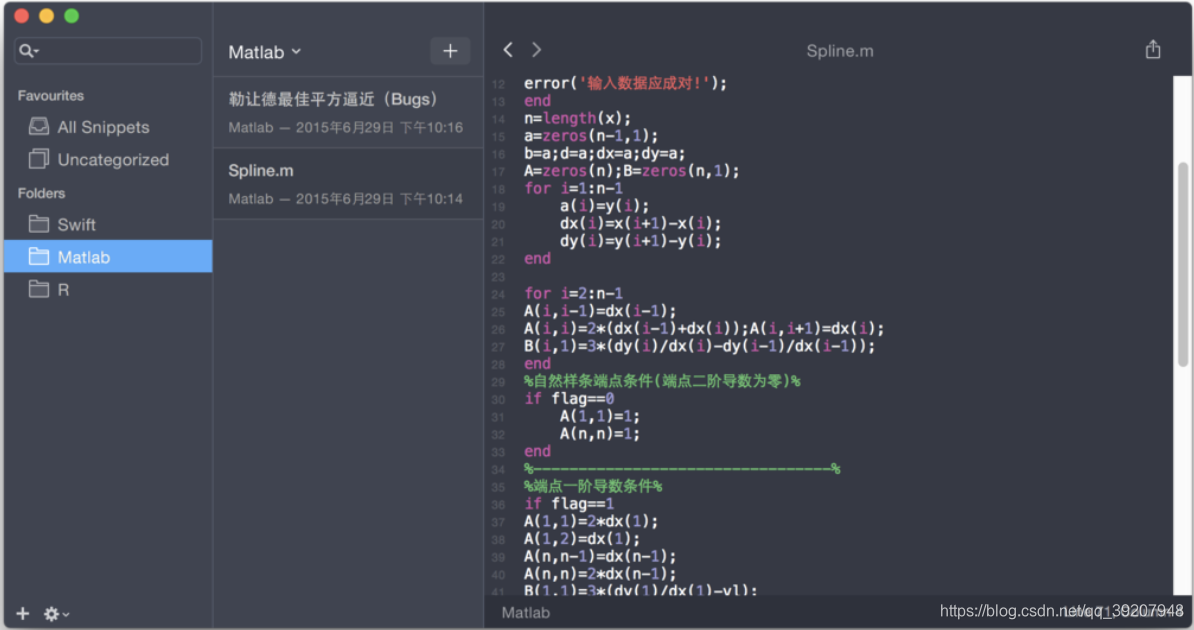Viewport: 1194px width, 630px height.
Task: Add a new folder with the bottom plus
Action: pos(21,613)
